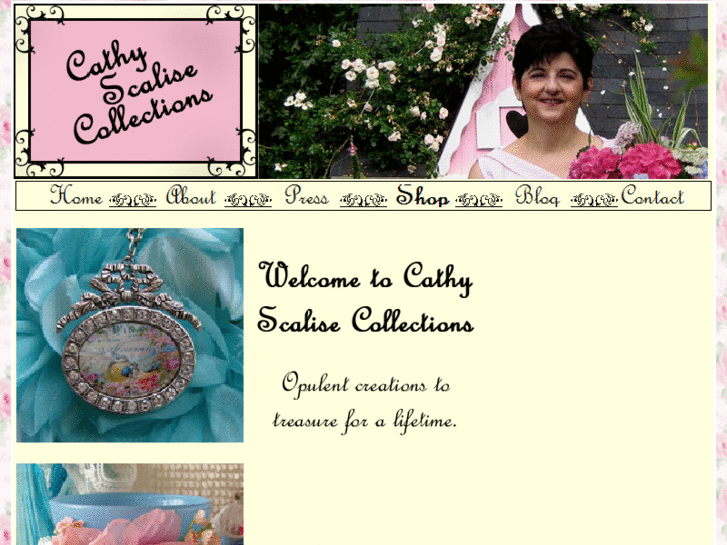Go to the Contact page

coord(652,195)
